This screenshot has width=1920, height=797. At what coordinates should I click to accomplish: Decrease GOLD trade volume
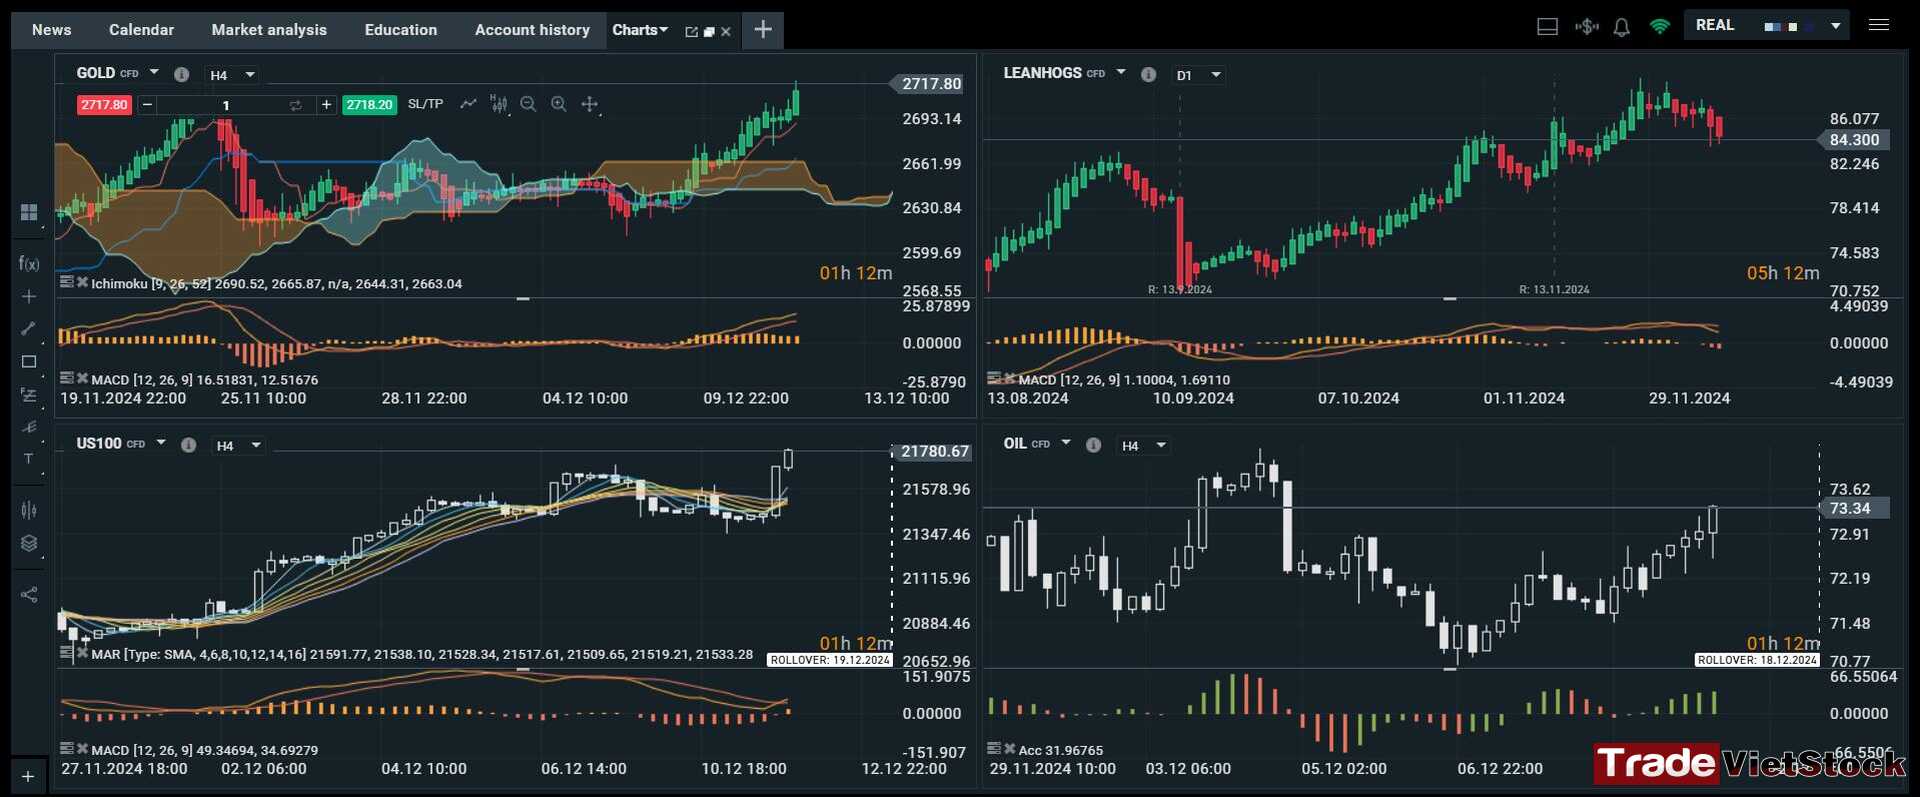[147, 105]
